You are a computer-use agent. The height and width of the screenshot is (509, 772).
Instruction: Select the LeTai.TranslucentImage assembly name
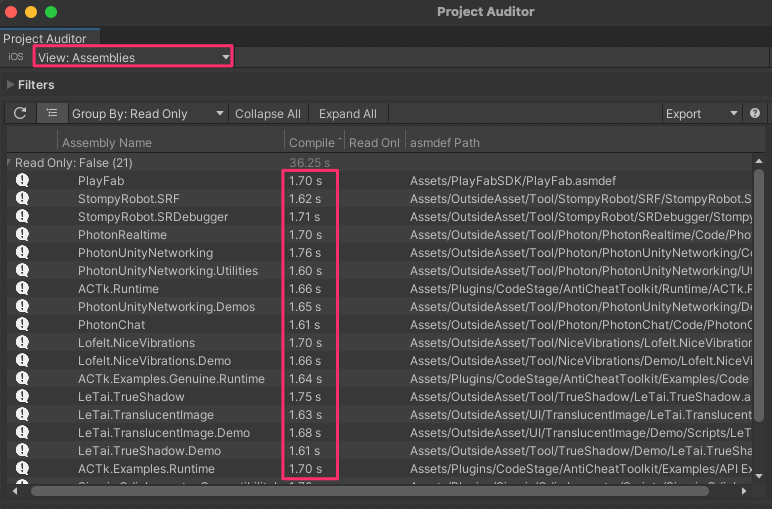coord(146,415)
